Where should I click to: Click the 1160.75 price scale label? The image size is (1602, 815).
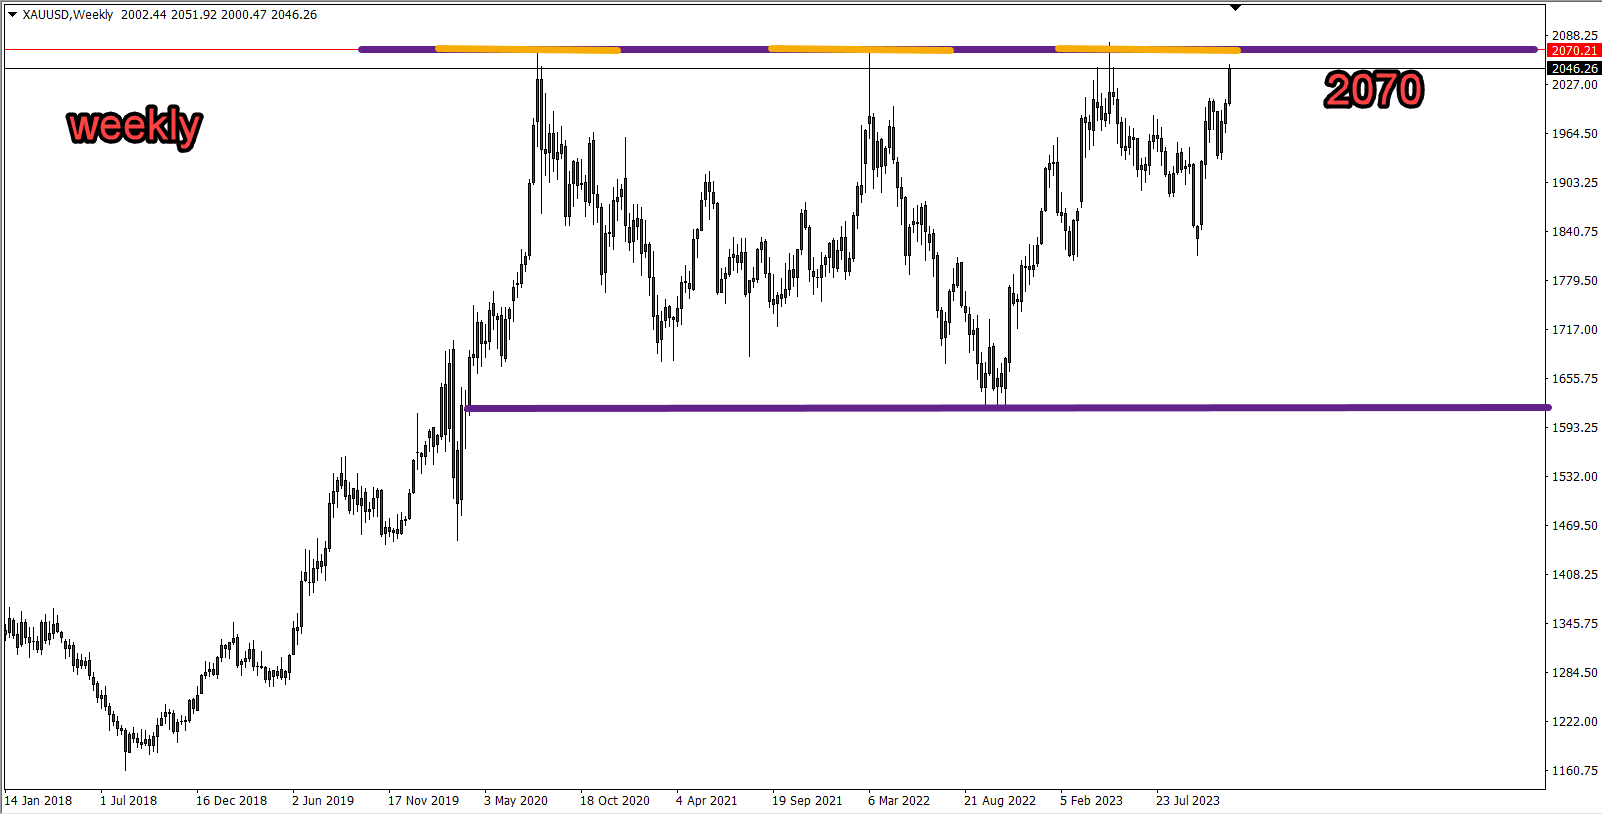tap(1574, 771)
